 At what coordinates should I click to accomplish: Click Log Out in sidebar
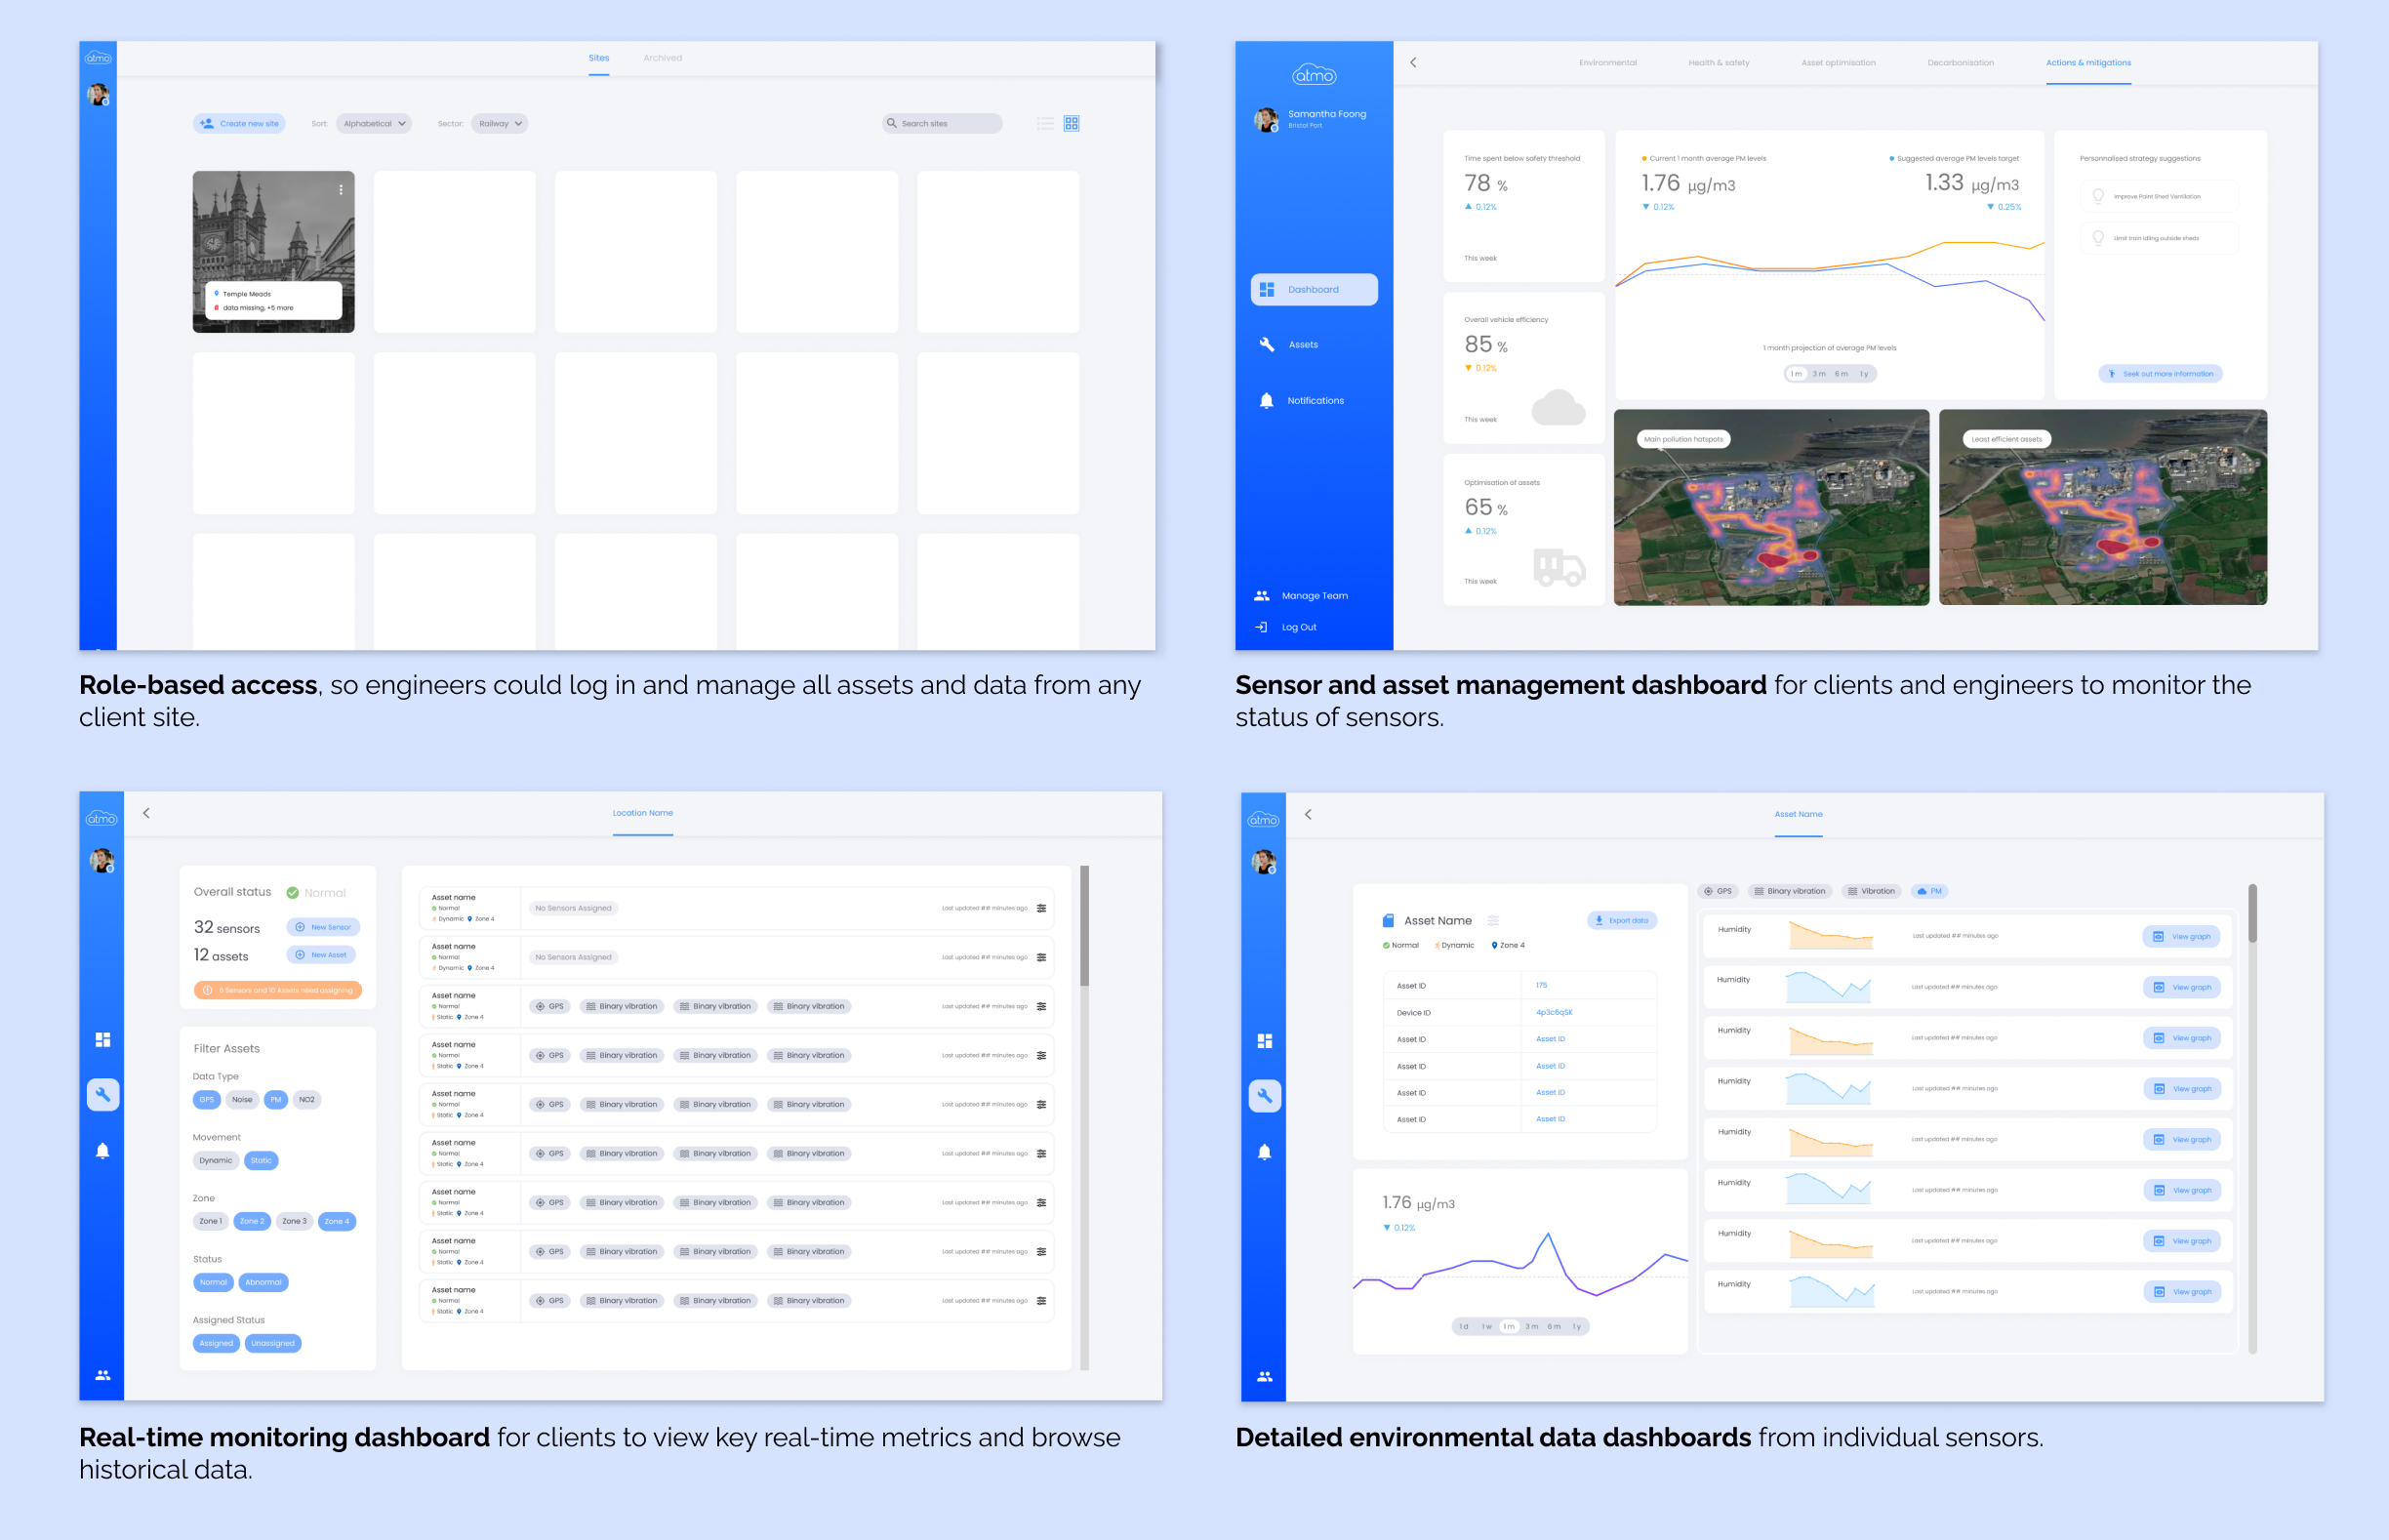pyautogui.click(x=1298, y=627)
